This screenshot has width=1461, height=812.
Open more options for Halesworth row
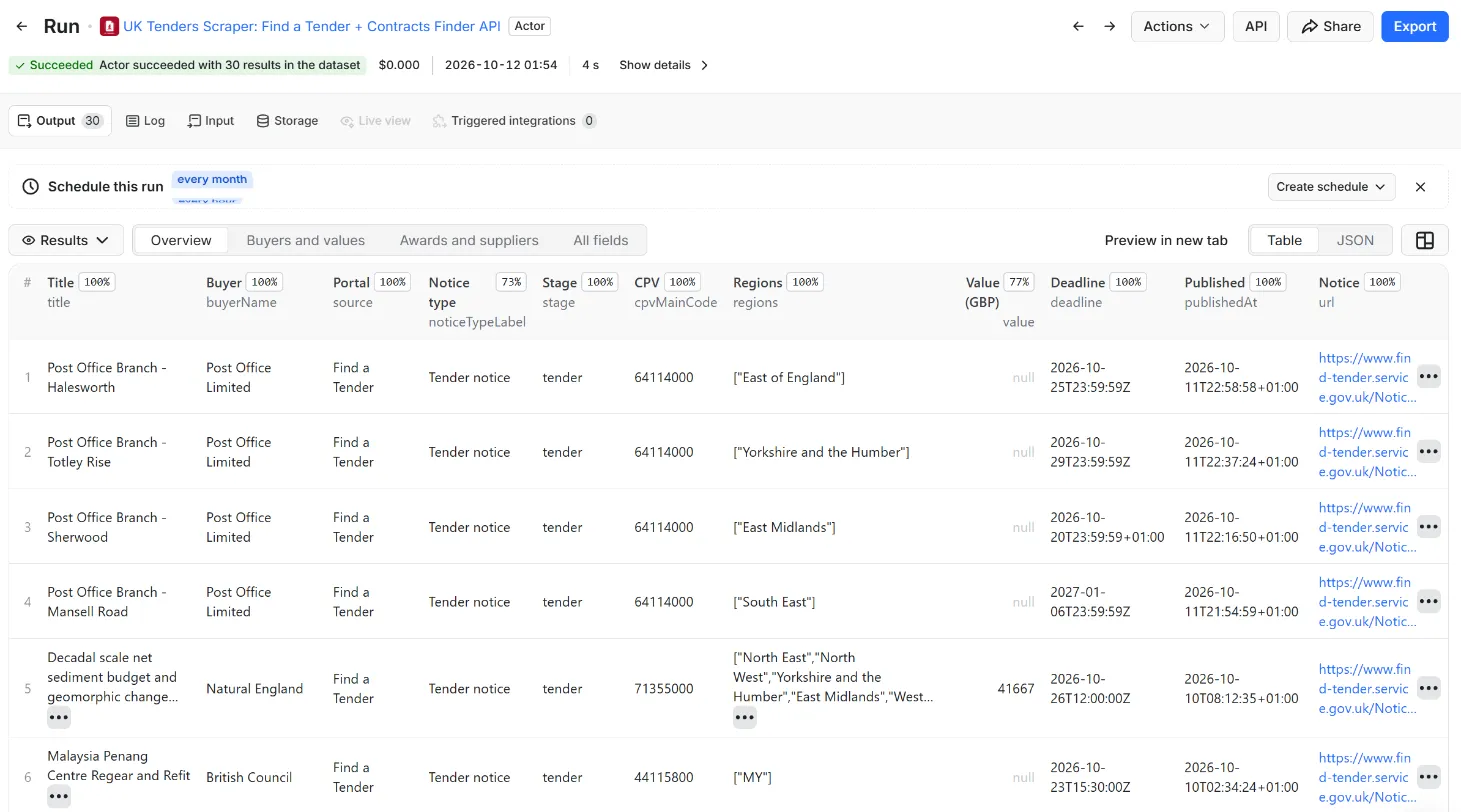pyautogui.click(x=1429, y=377)
